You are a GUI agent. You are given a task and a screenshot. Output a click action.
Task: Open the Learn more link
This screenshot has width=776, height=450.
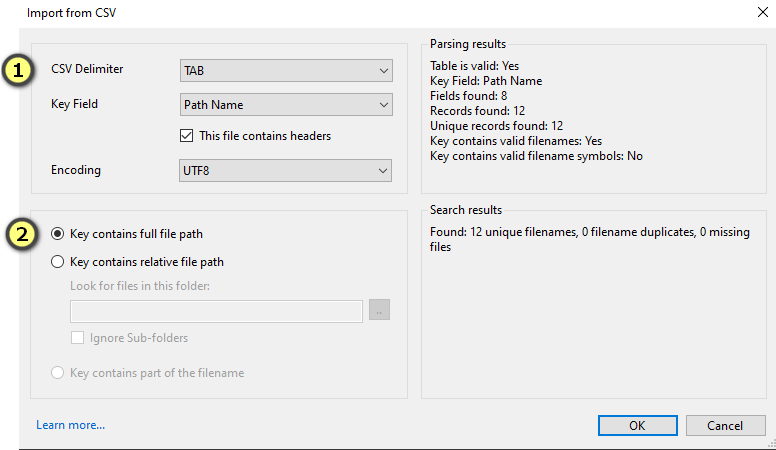(70, 425)
